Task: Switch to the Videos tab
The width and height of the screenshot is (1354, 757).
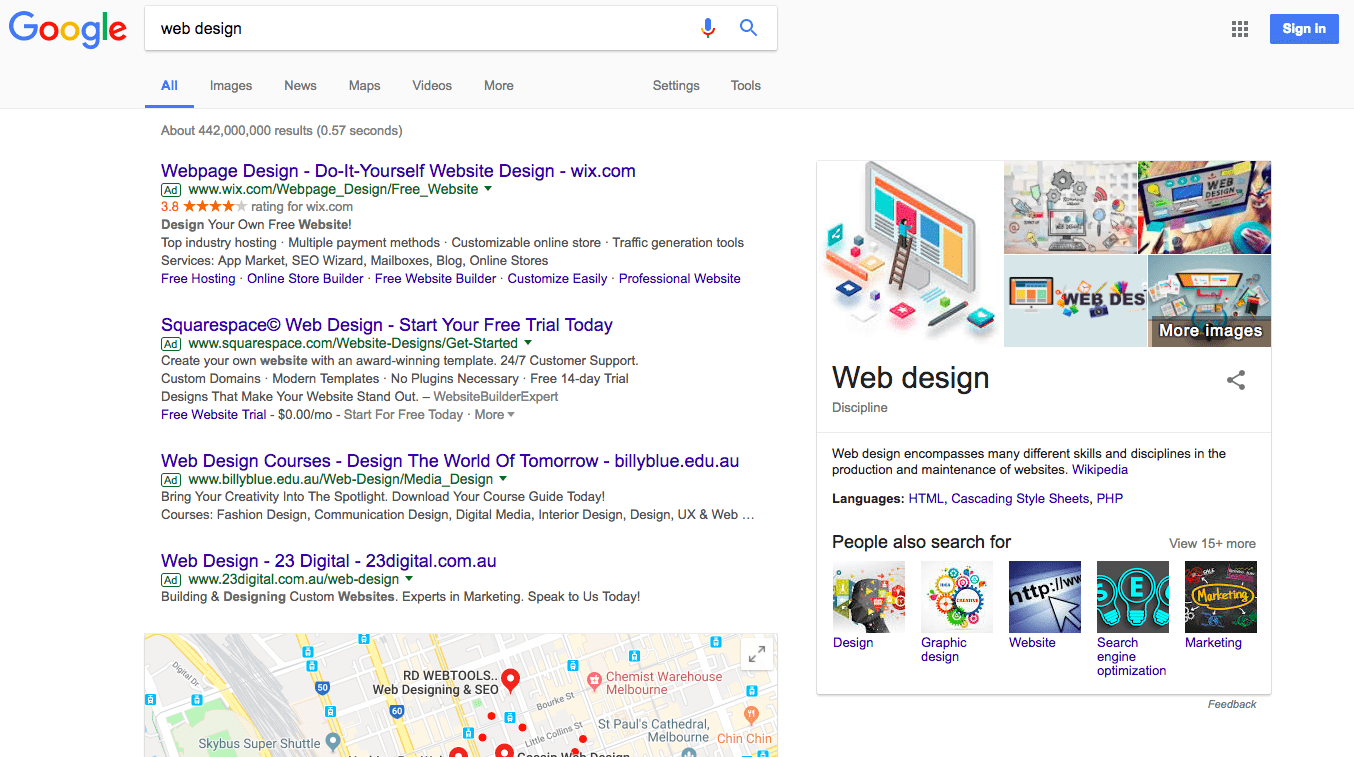Action: coord(432,86)
